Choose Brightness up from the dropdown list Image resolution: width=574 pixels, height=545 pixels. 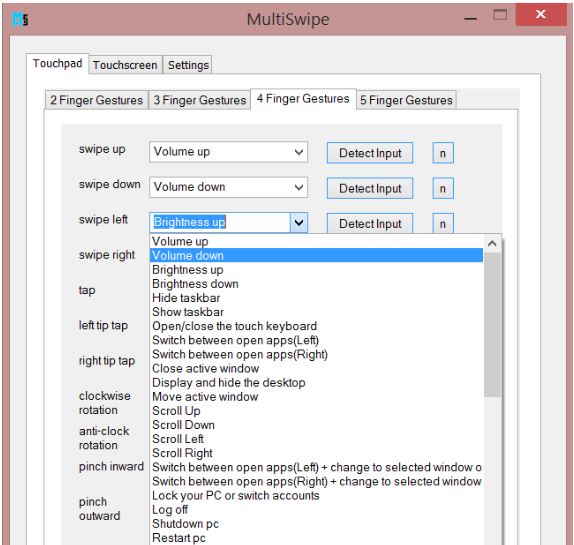coord(317,270)
